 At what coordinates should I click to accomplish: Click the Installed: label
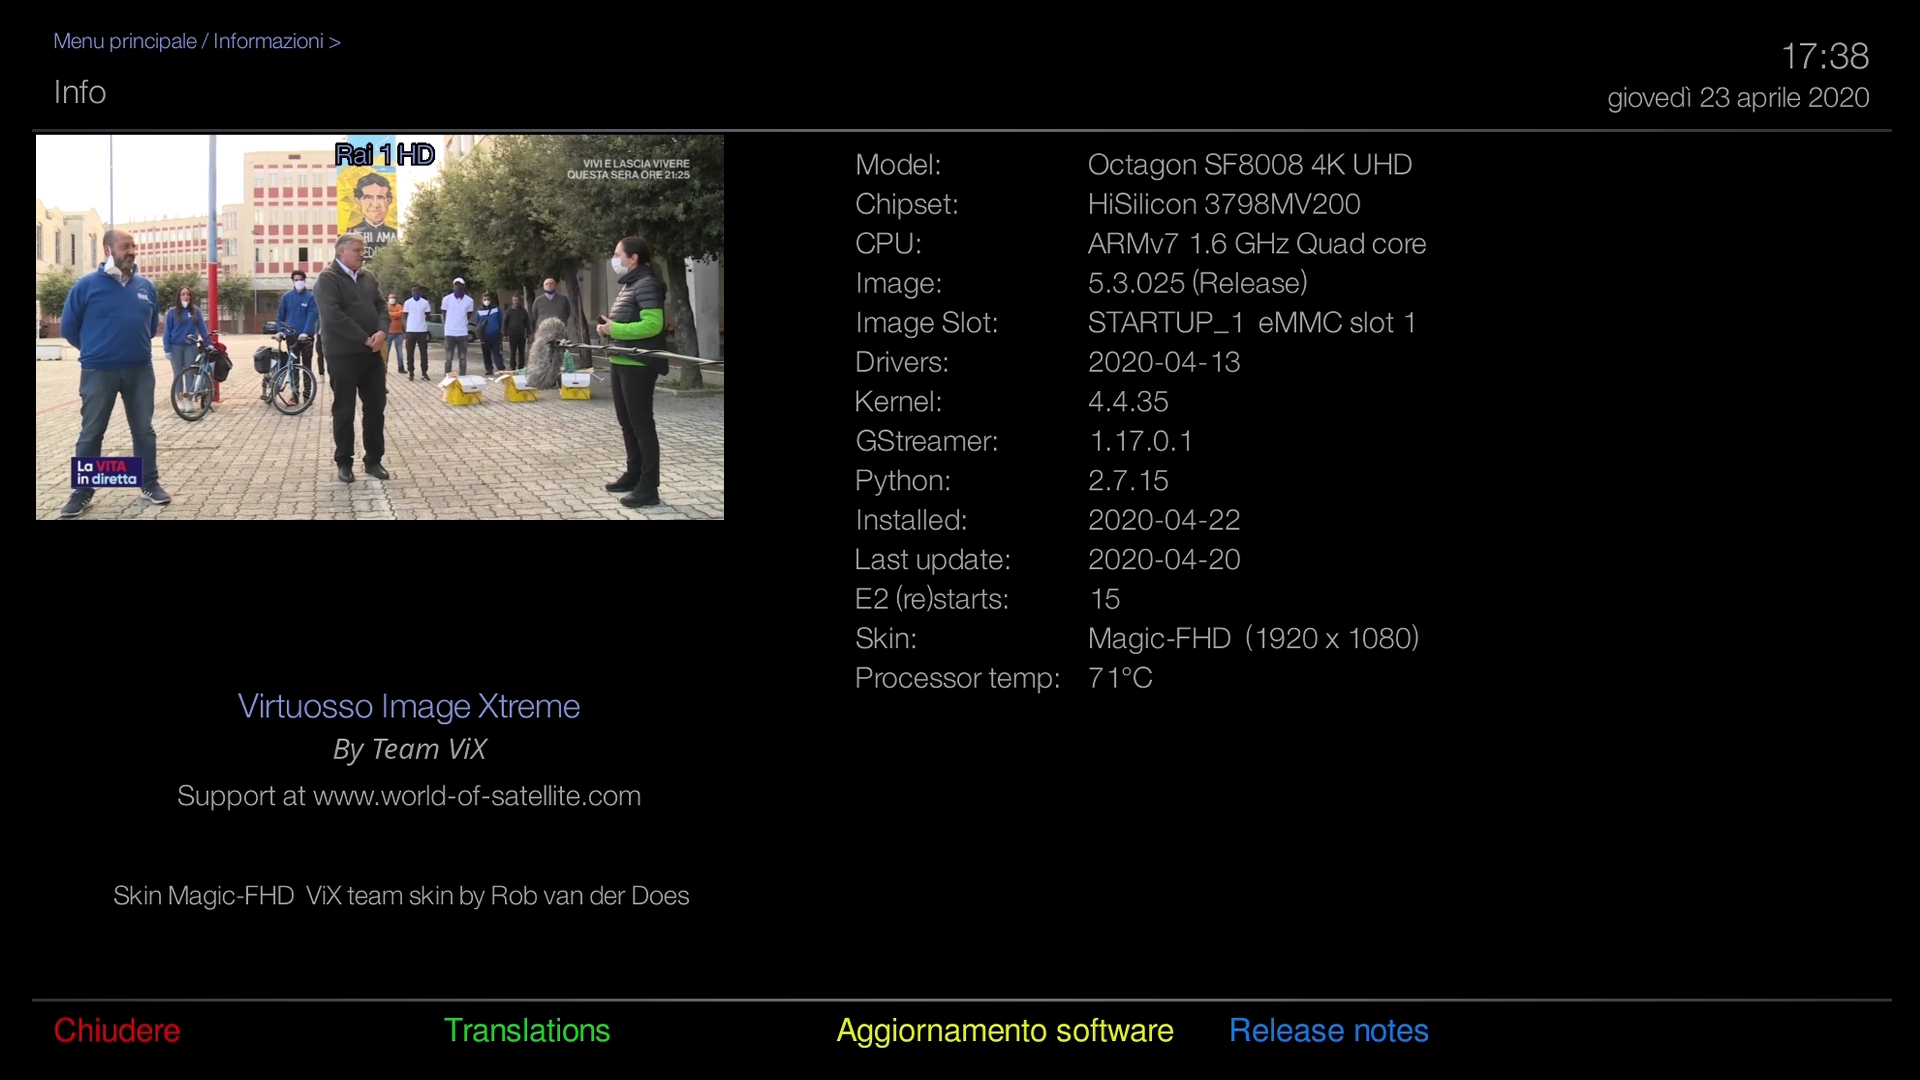tap(911, 520)
